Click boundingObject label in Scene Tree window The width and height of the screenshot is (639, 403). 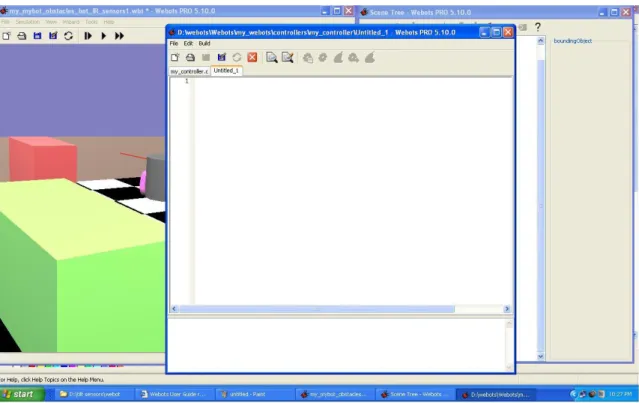pos(573,41)
